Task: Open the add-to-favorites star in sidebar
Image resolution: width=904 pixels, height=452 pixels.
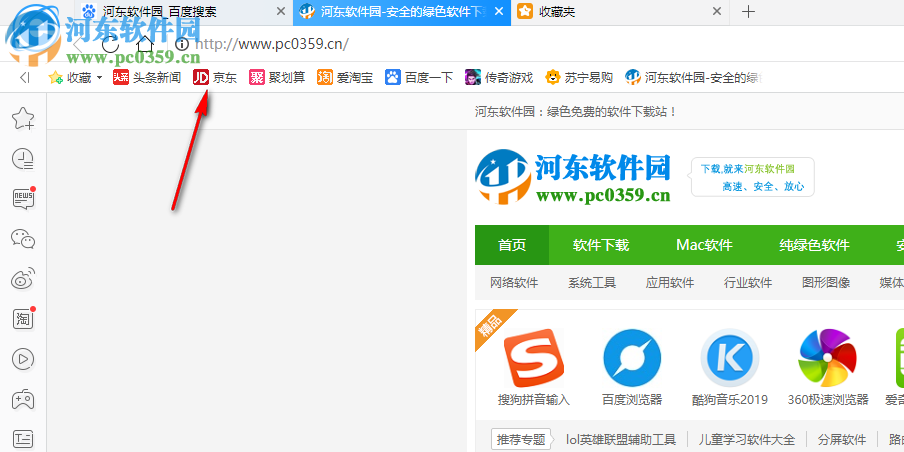Action: [23, 118]
